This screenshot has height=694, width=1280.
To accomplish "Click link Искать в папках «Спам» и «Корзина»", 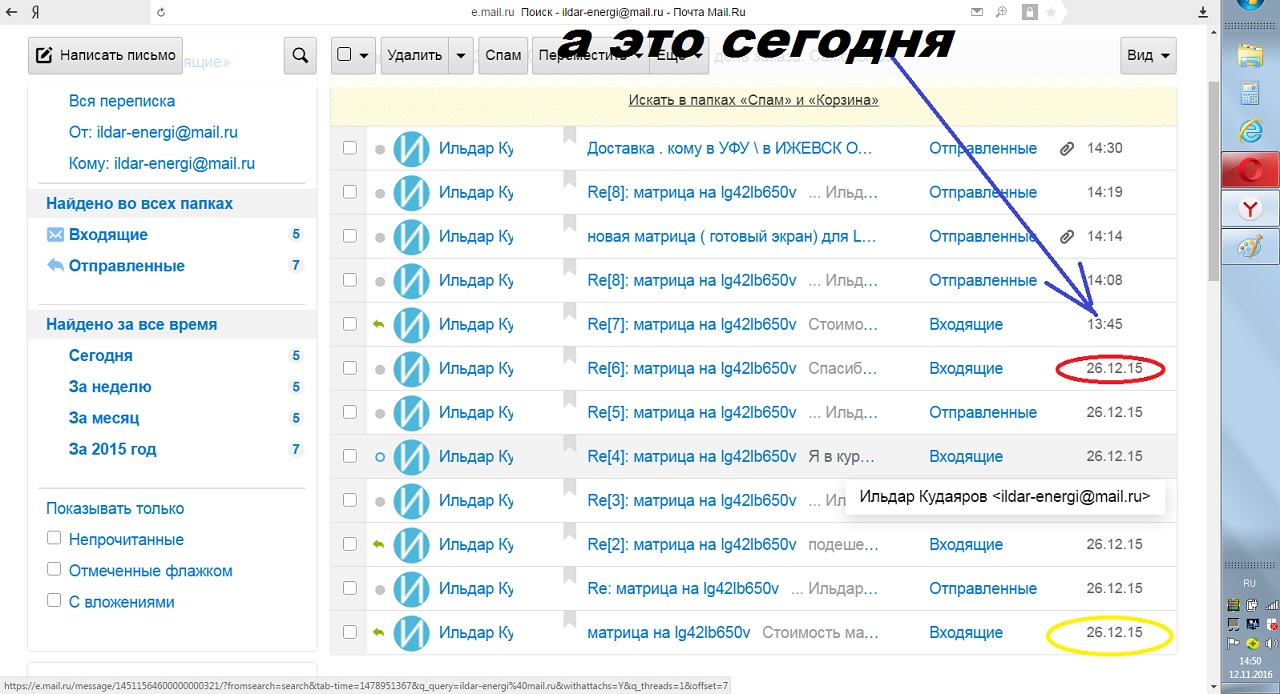I will (x=753, y=100).
